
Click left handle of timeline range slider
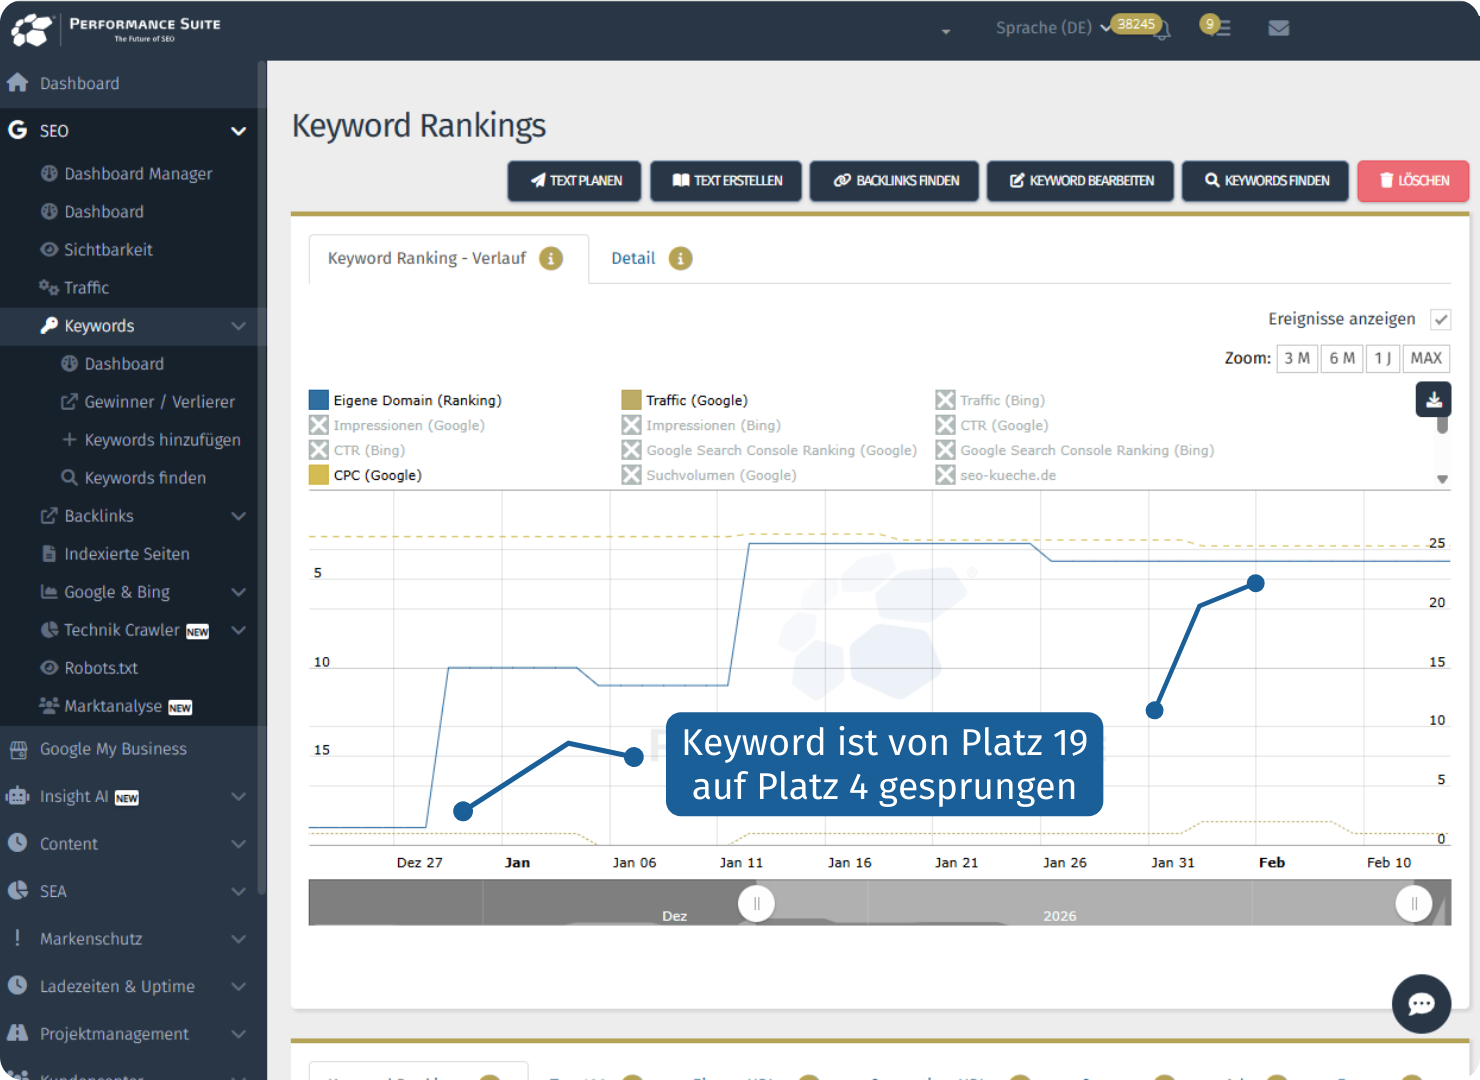point(756,904)
